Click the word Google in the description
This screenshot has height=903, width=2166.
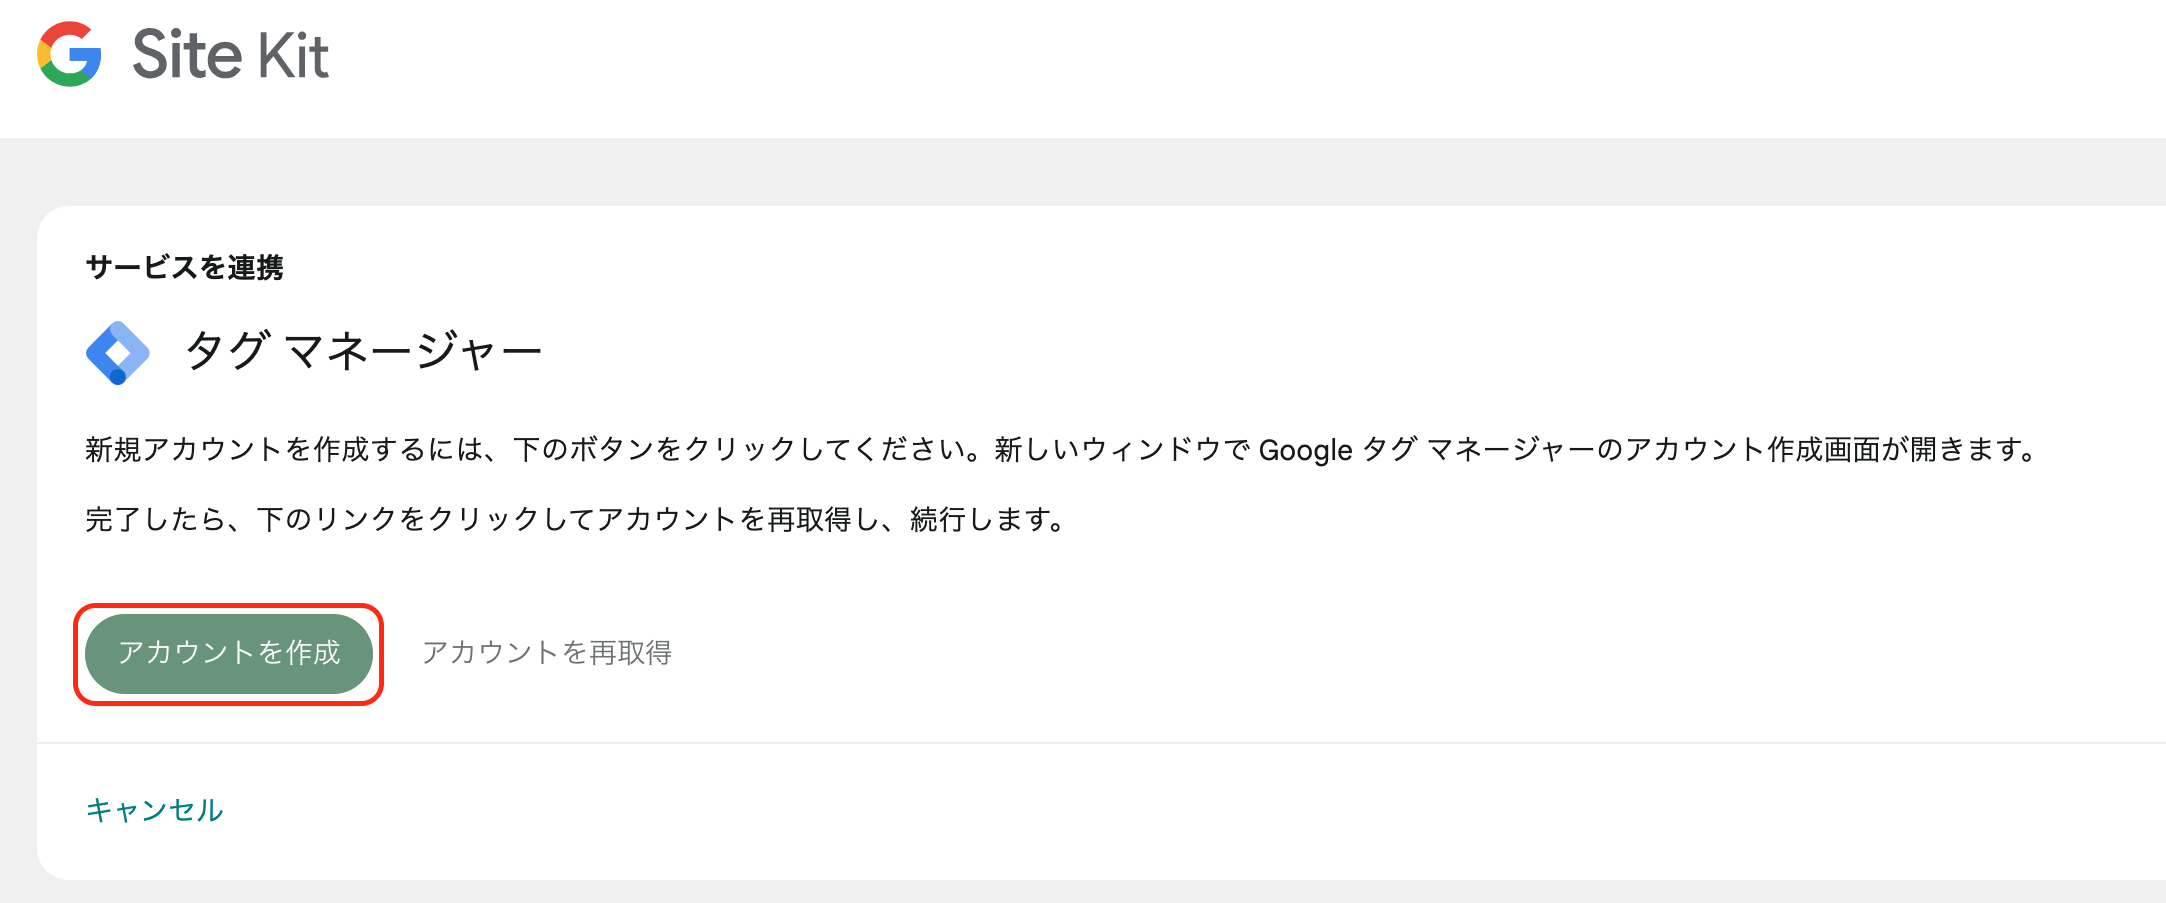[1305, 451]
